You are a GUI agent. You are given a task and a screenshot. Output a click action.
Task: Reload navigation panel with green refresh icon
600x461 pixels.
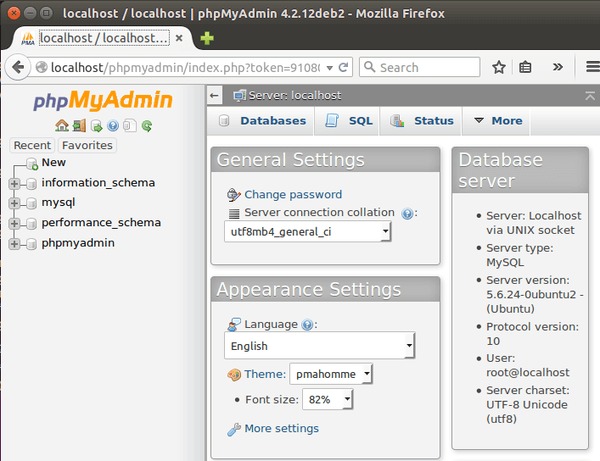pyautogui.click(x=147, y=125)
